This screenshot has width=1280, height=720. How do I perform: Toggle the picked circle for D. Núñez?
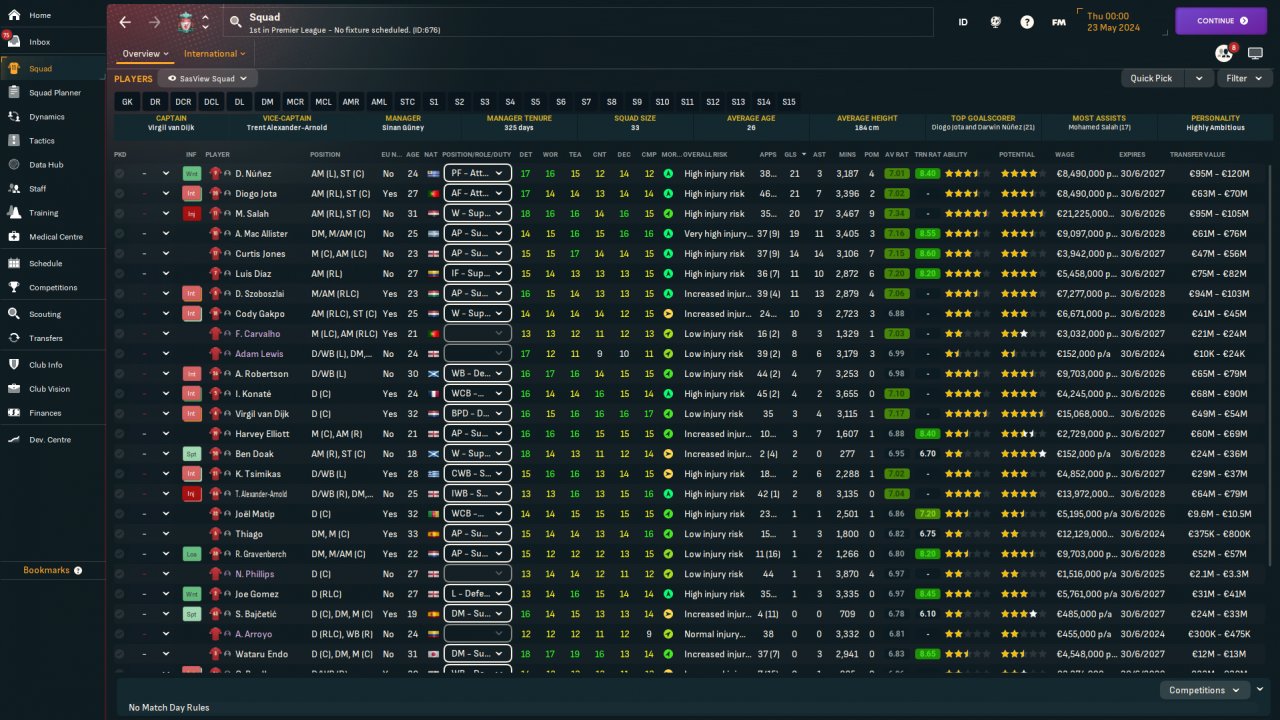[120, 174]
